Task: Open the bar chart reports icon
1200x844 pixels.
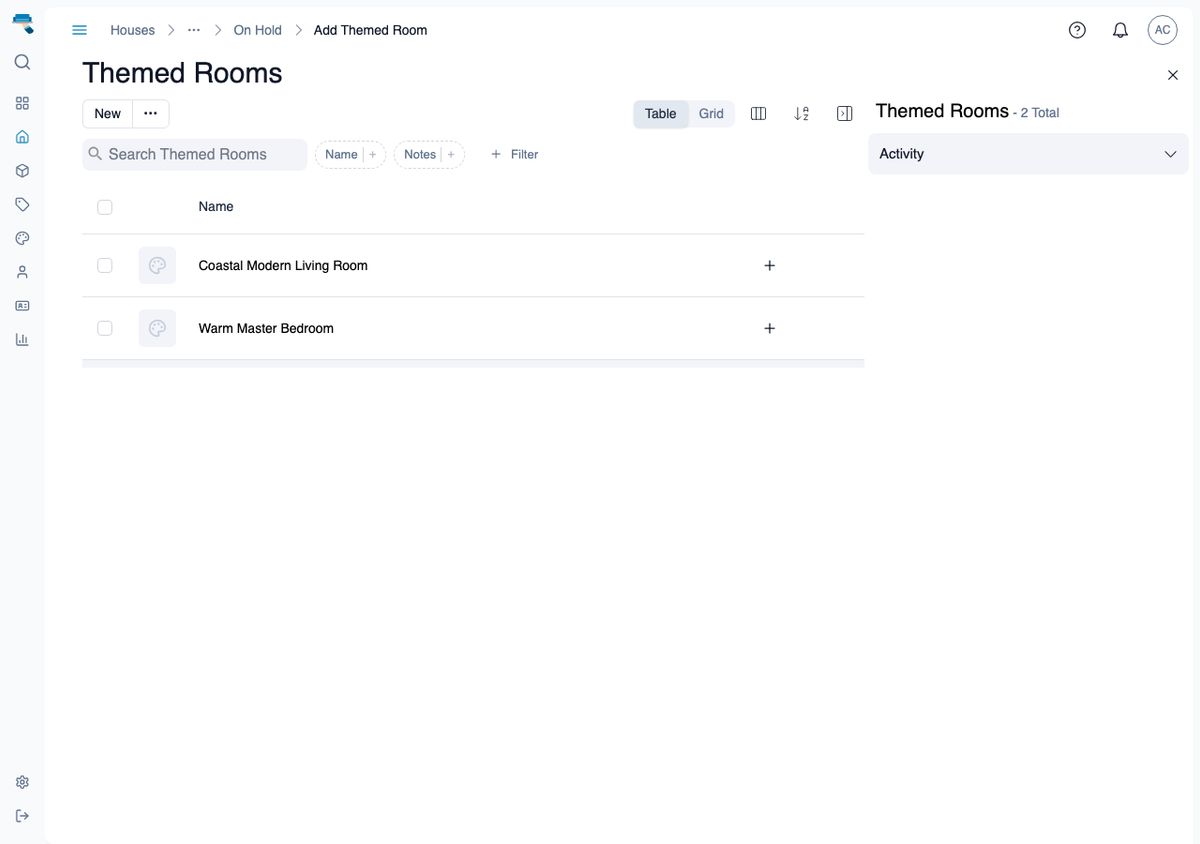Action: [x=22, y=339]
